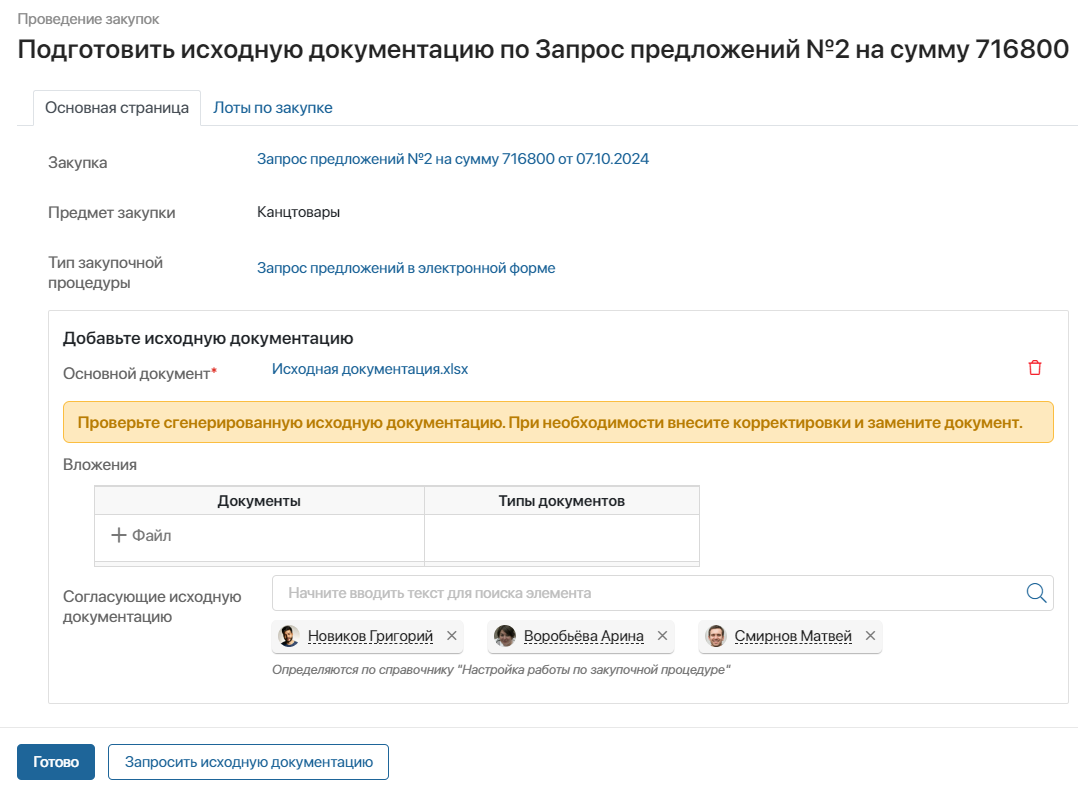1078x792 pixels.
Task: Switch to Основная страница tab
Action: click(x=117, y=108)
